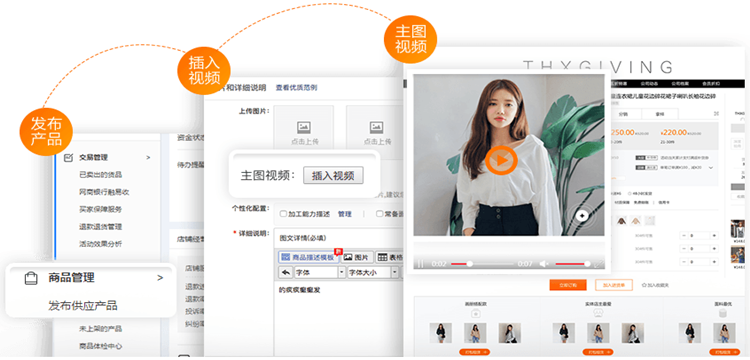The width and height of the screenshot is (750, 360).
Task: Expand the 交易管理 menu arrow
Action: (x=148, y=157)
